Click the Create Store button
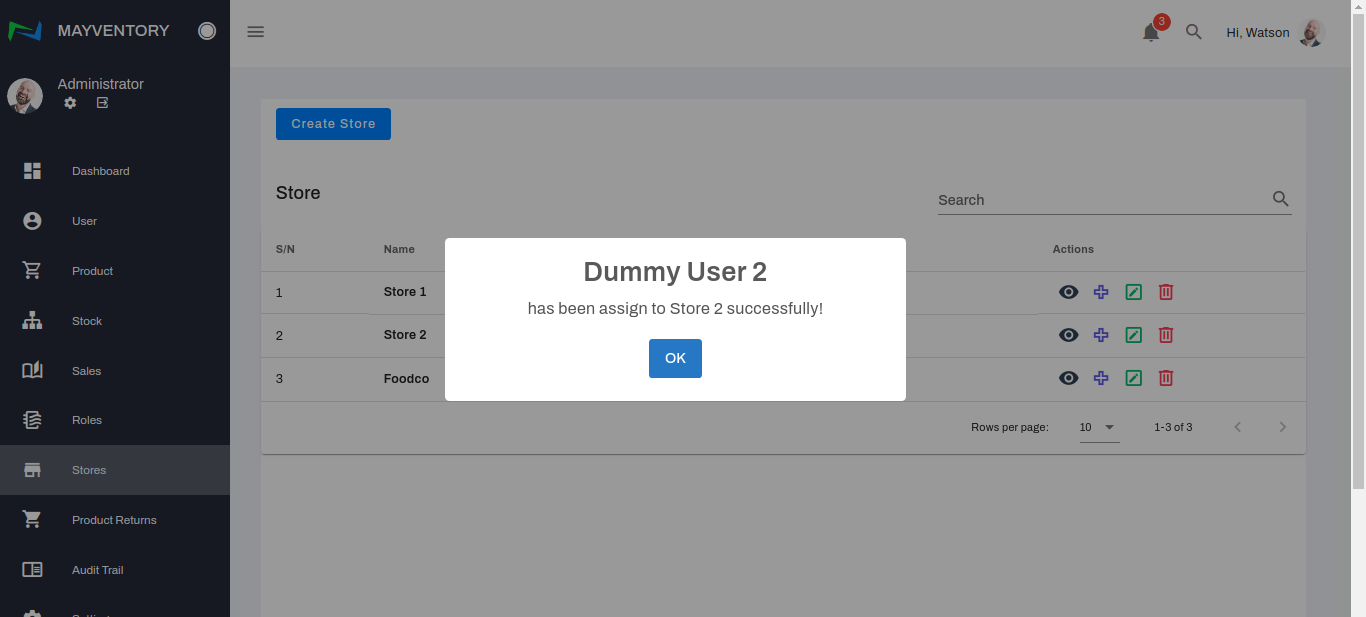The width and height of the screenshot is (1366, 617). point(333,124)
